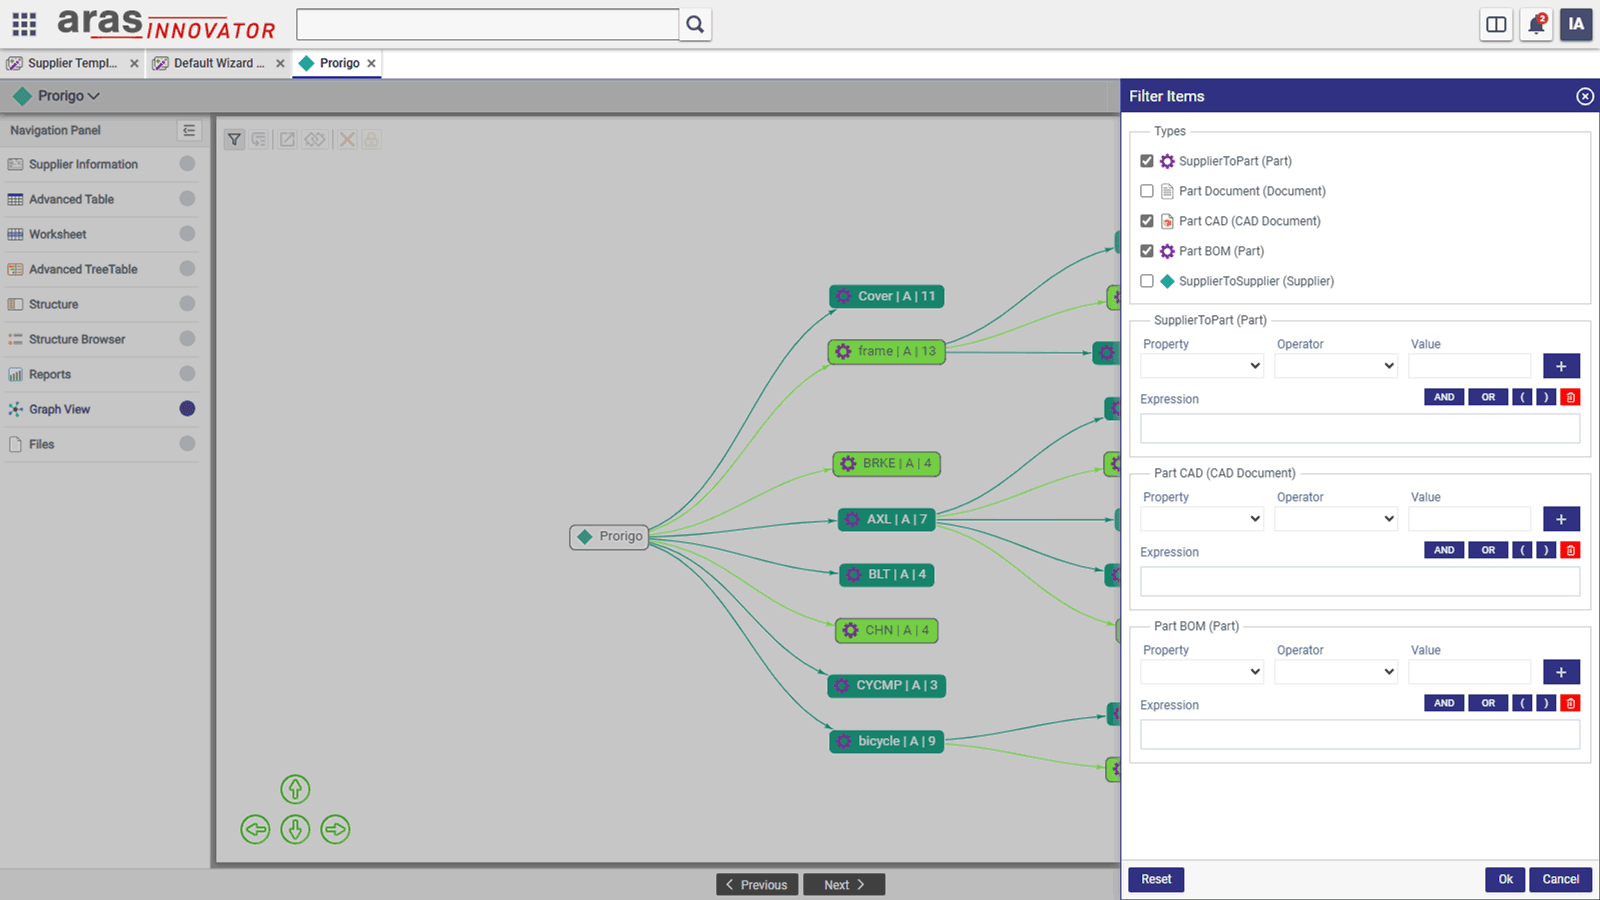Open Advanced Table in navigation
The height and width of the screenshot is (900, 1600).
pos(71,199)
